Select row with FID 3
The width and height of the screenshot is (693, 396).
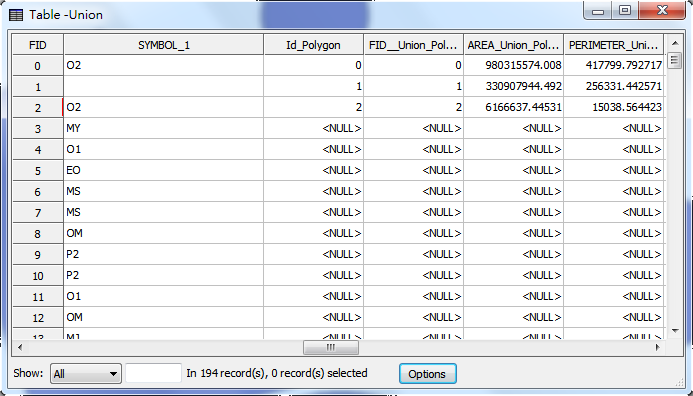point(38,129)
